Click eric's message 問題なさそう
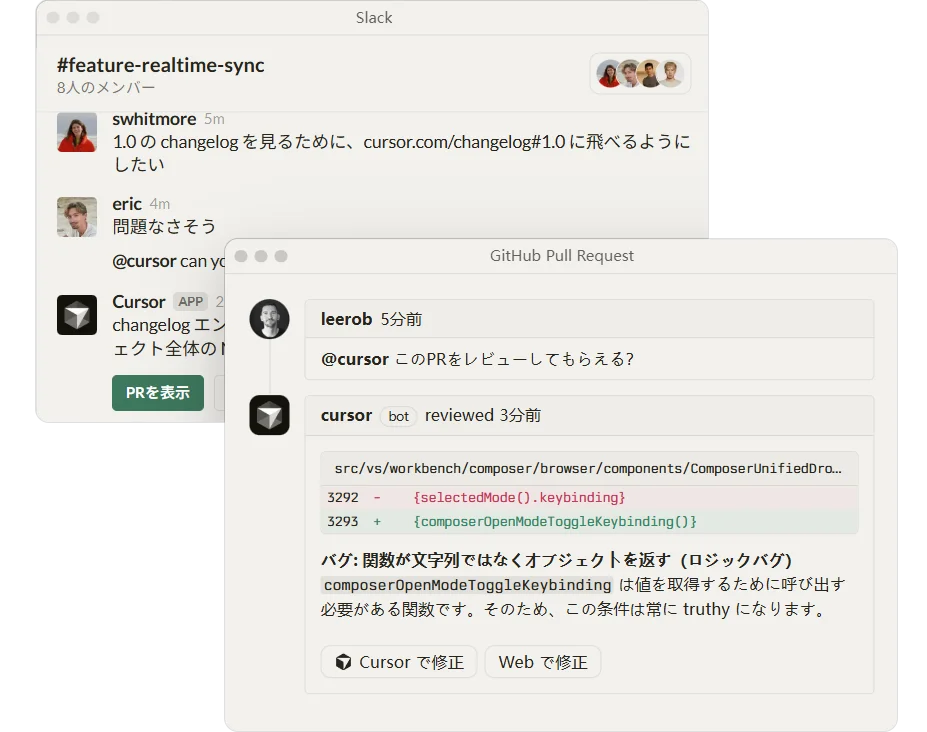 pyautogui.click(x=164, y=226)
